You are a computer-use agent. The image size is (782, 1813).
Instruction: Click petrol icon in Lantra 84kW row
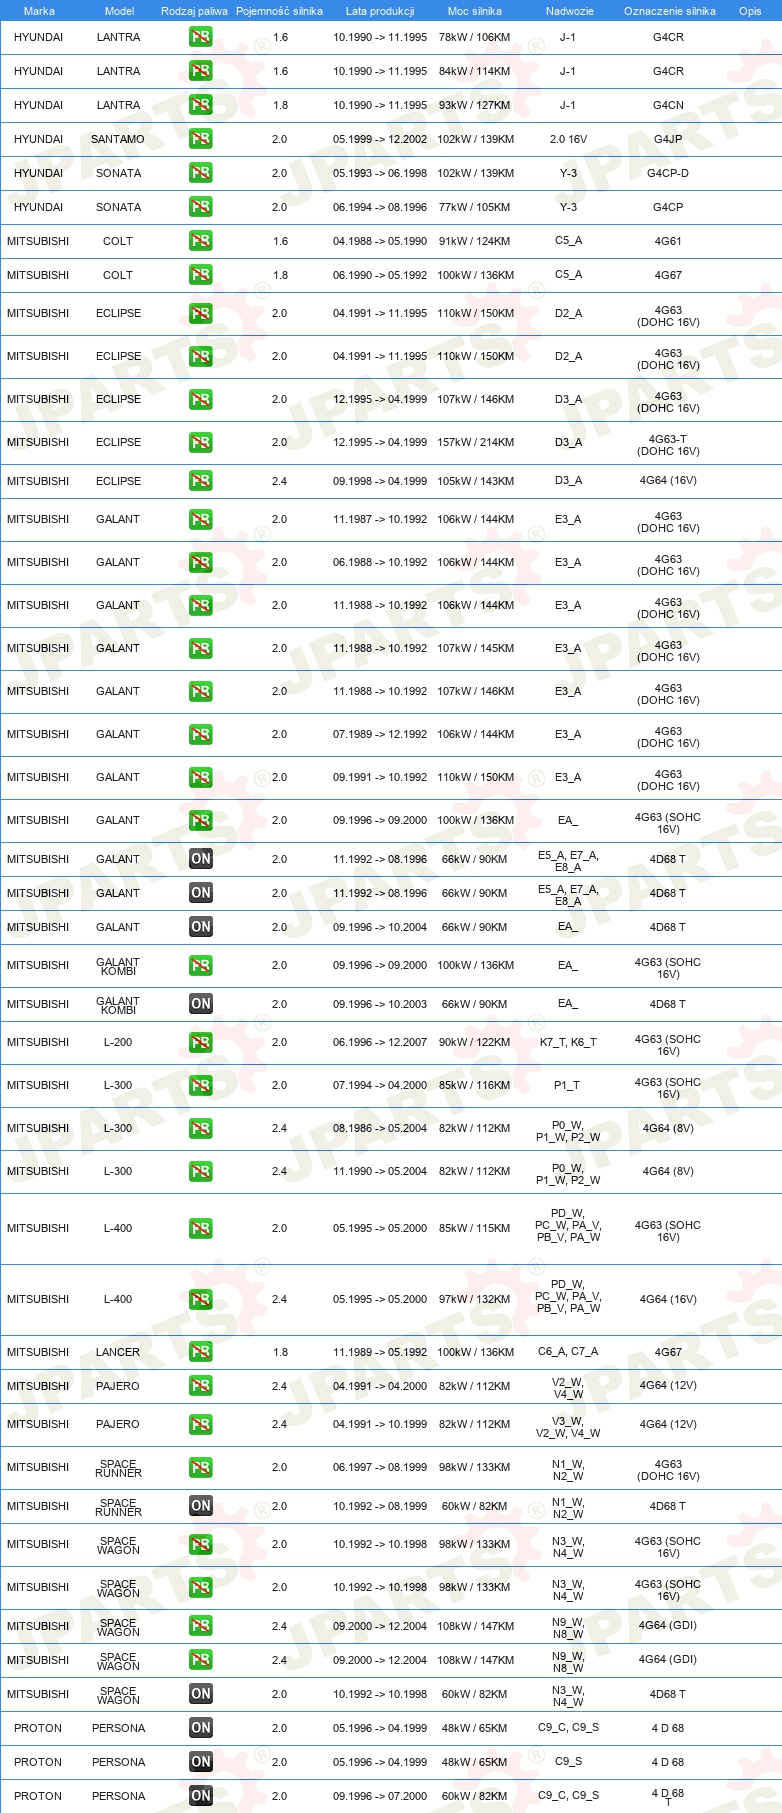click(x=201, y=71)
